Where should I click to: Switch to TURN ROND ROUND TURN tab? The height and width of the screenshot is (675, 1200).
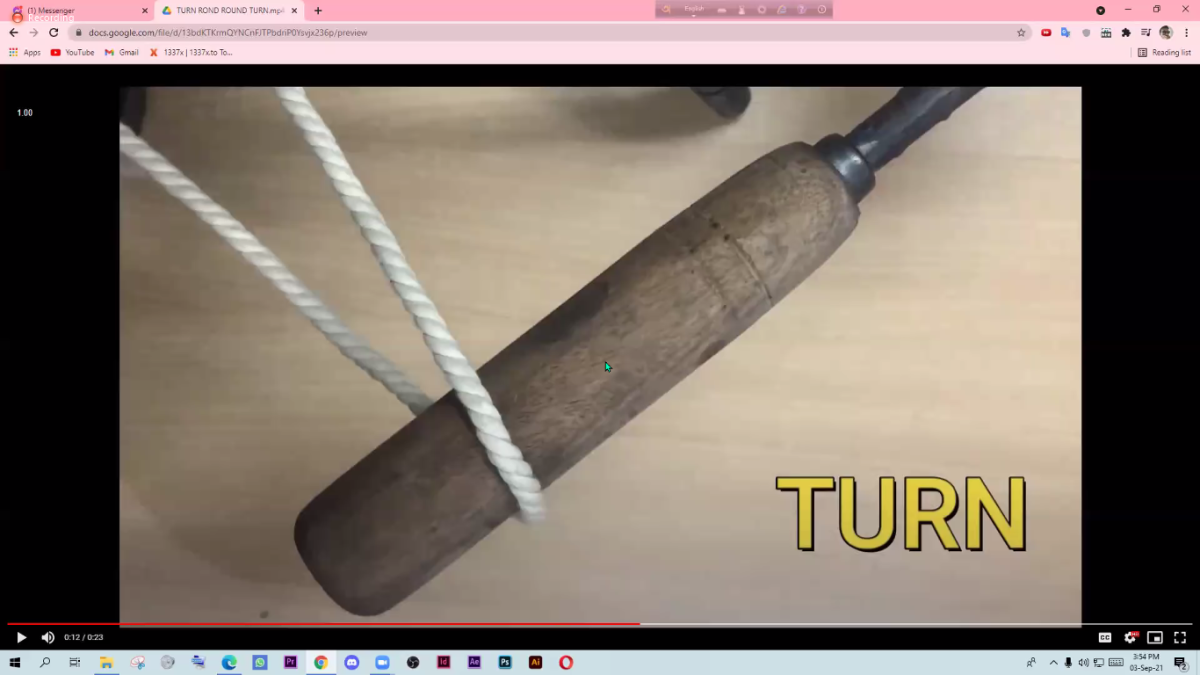tap(230, 11)
